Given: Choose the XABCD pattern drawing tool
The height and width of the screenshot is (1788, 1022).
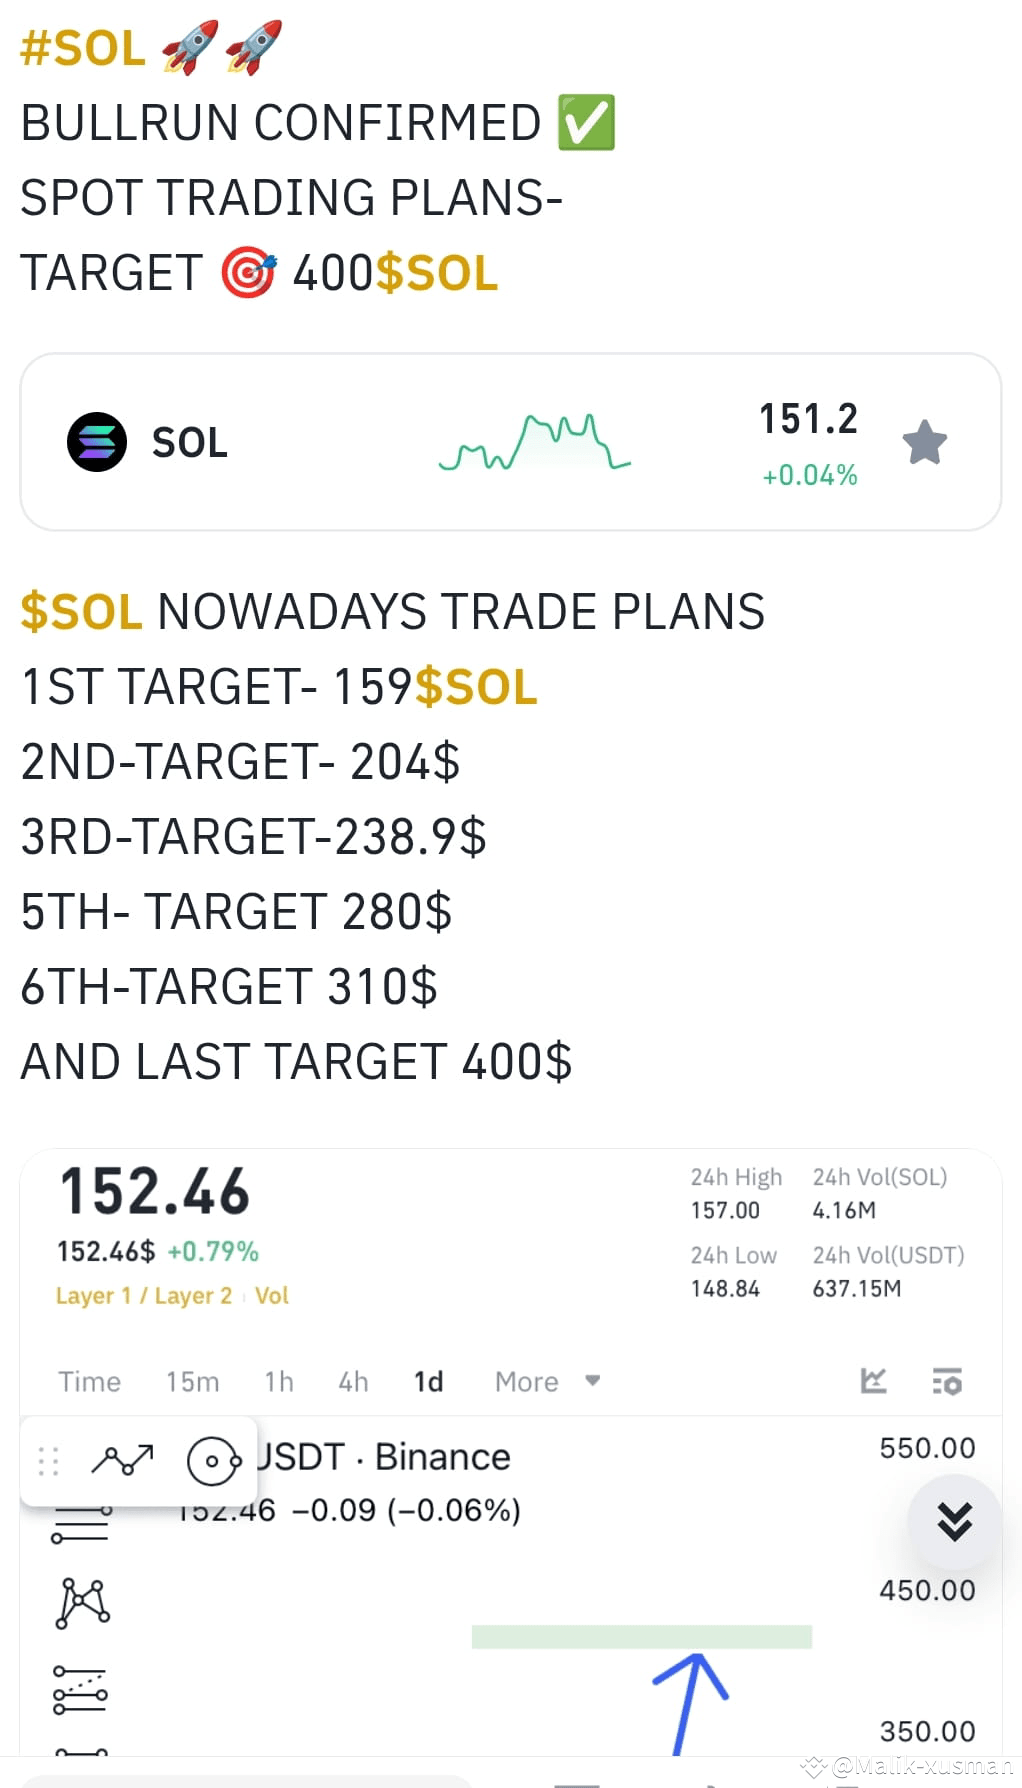Looking at the screenshot, I should tap(82, 1601).
